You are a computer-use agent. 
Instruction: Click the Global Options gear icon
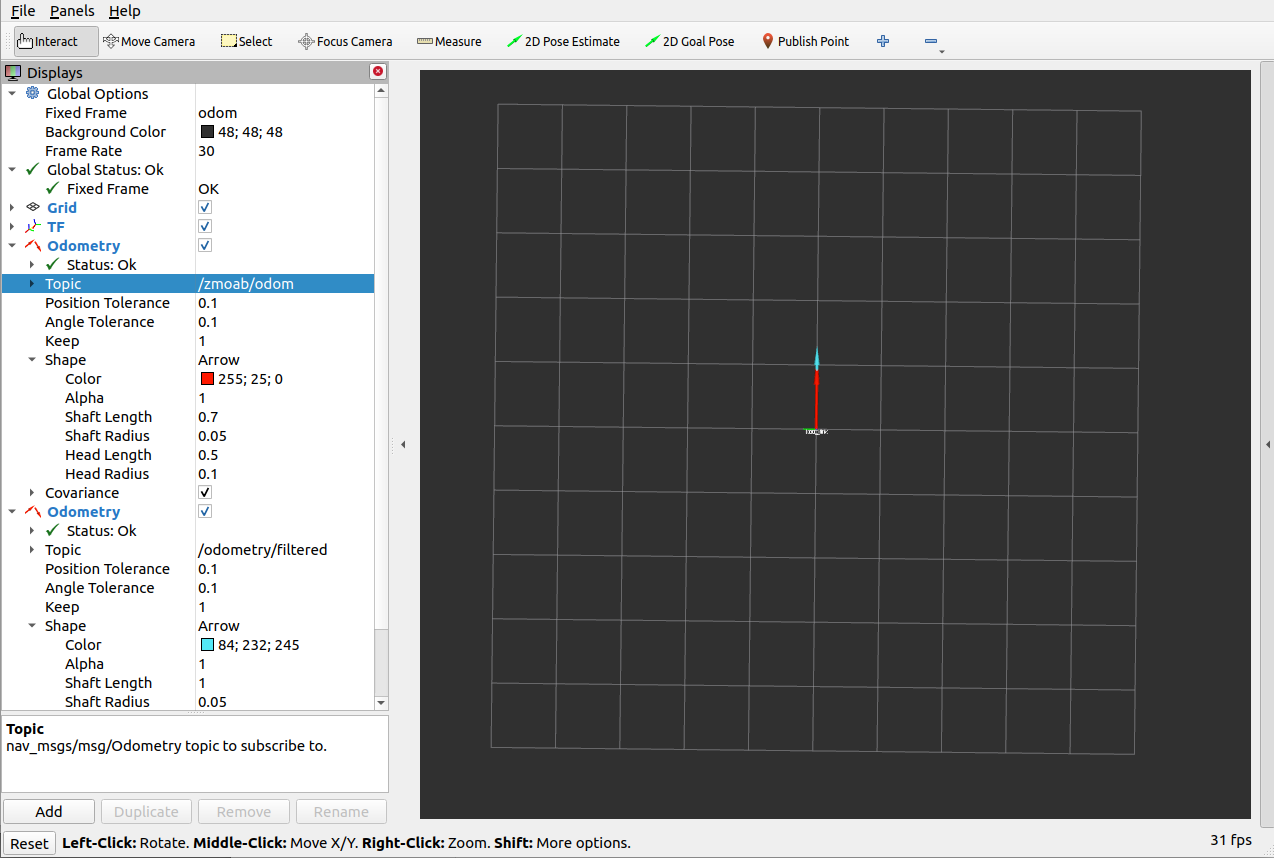tap(33, 93)
